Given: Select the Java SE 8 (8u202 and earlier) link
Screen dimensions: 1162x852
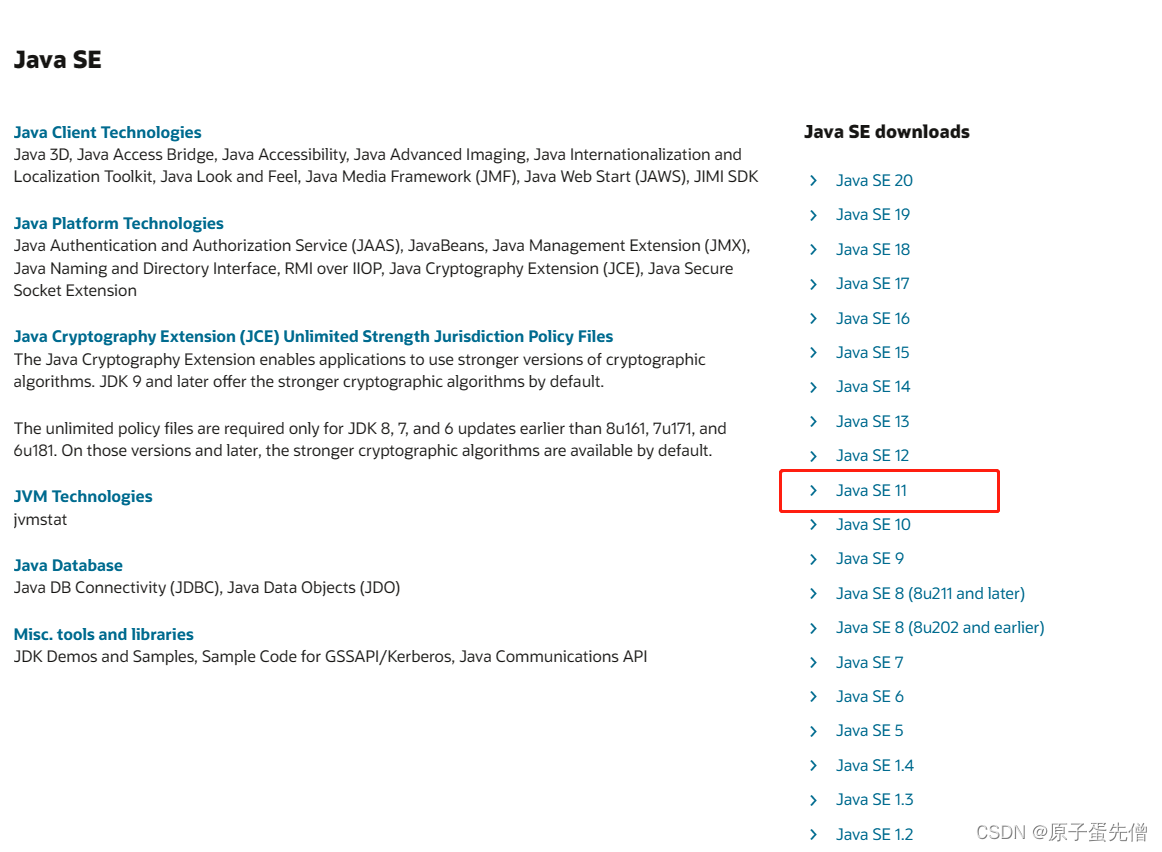Looking at the screenshot, I should pos(940,627).
